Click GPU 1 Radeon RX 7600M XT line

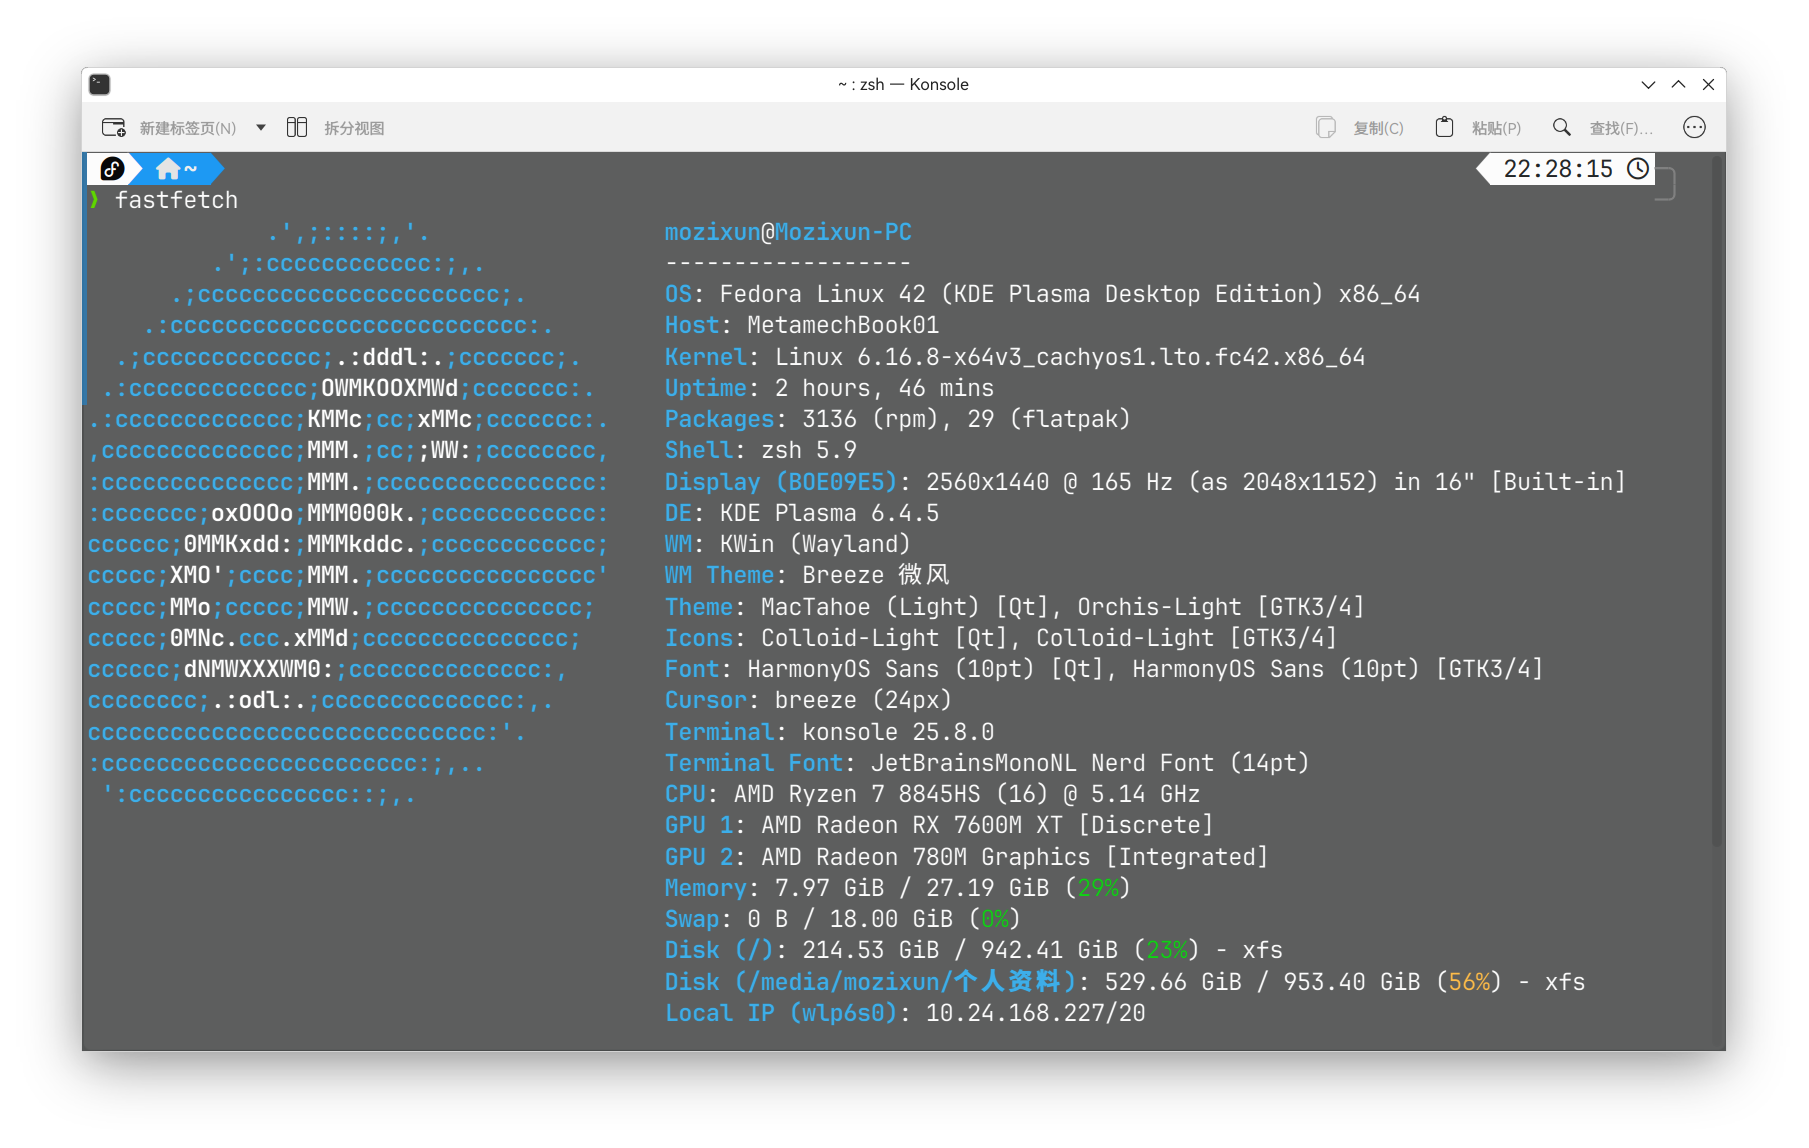939,825
